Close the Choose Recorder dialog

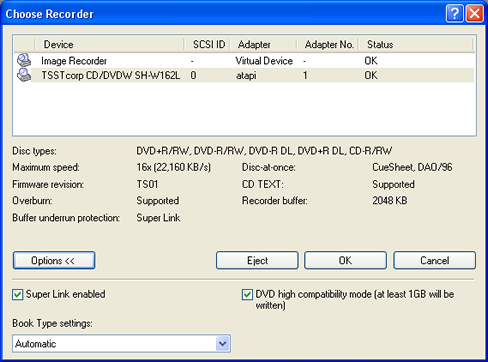click(475, 14)
